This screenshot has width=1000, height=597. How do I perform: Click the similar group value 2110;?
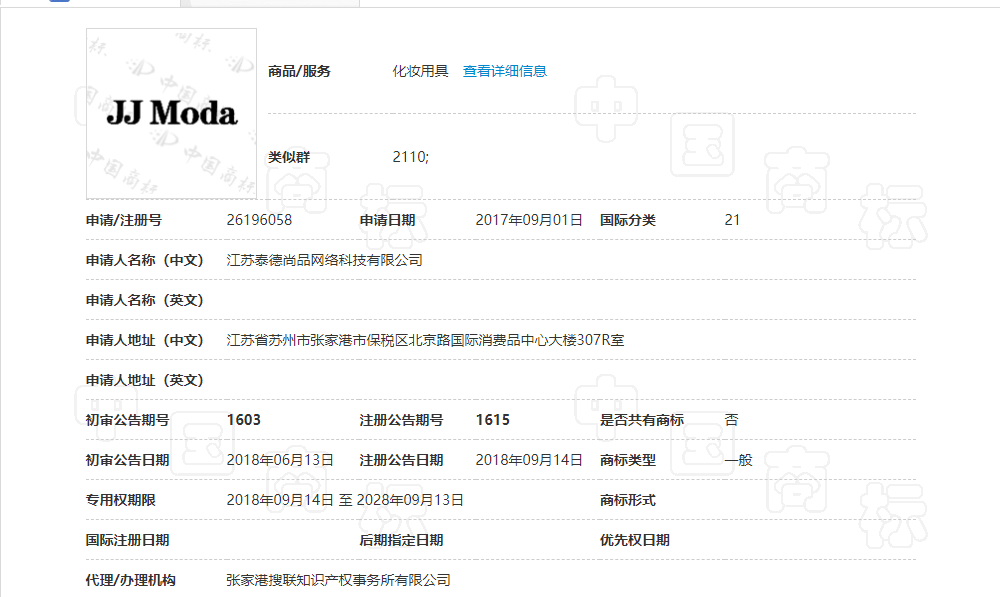(x=411, y=157)
